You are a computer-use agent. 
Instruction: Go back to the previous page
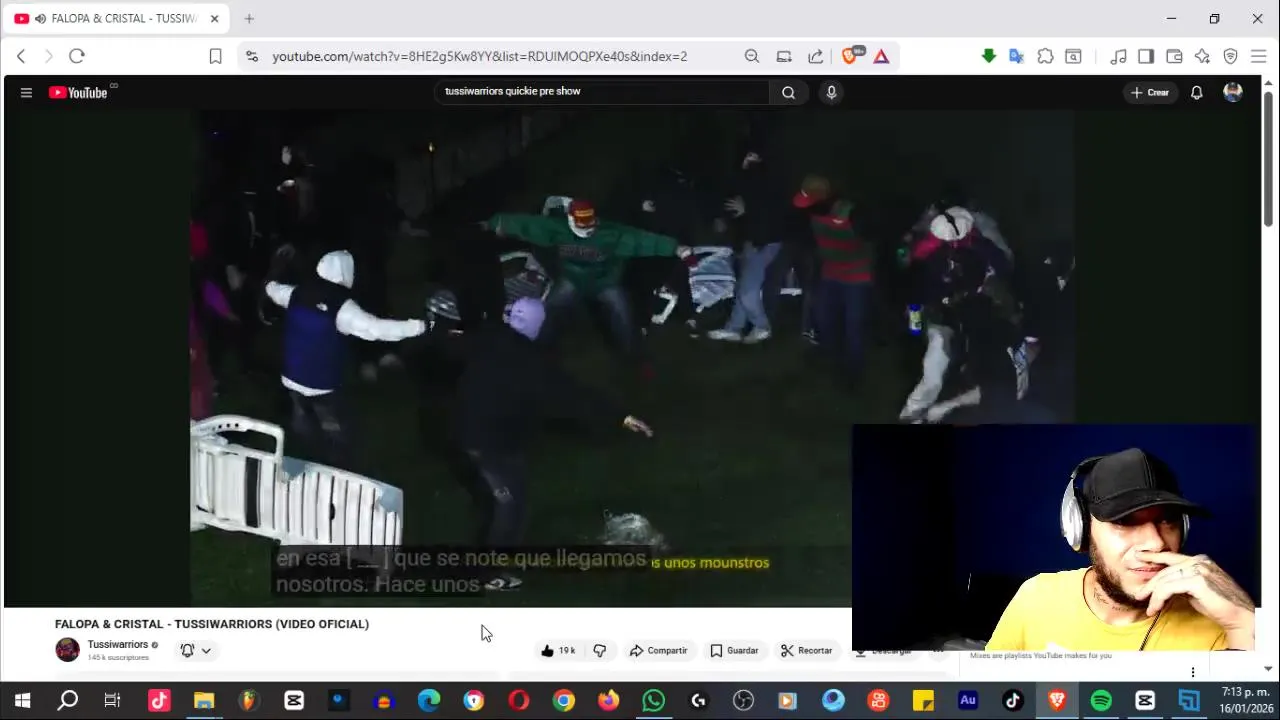click(21, 56)
